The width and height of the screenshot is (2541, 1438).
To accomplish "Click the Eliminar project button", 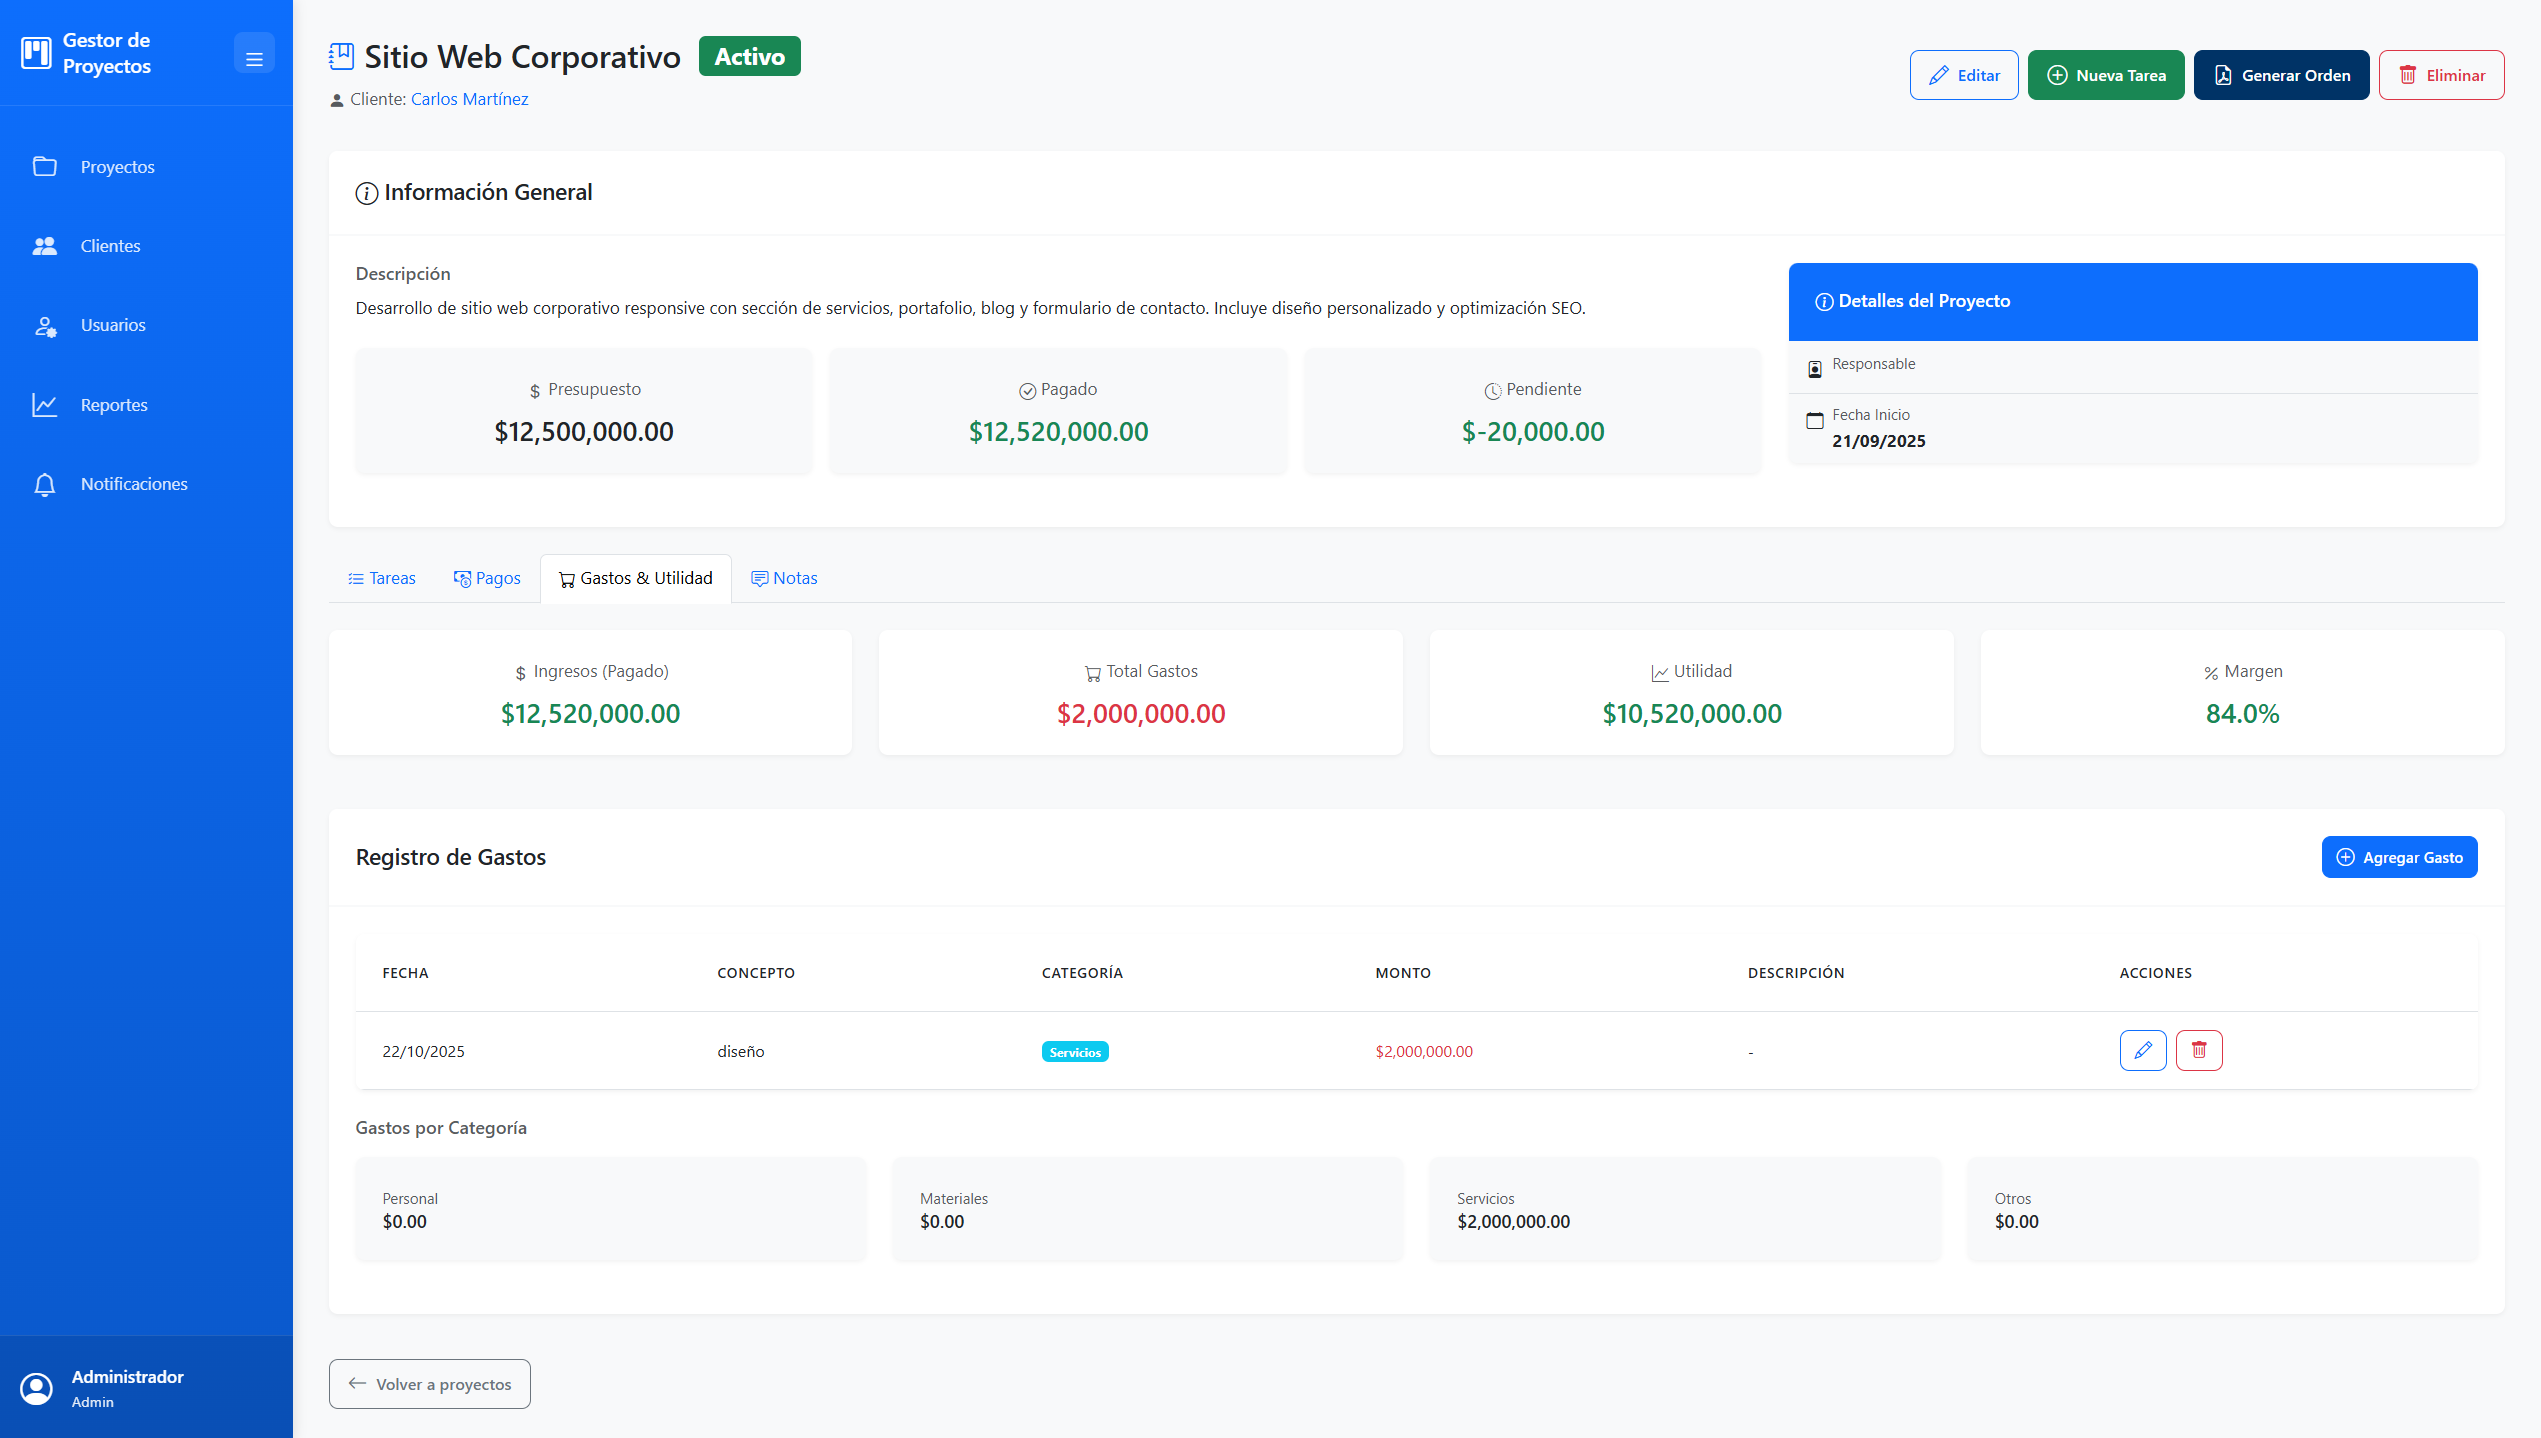I will (2441, 75).
